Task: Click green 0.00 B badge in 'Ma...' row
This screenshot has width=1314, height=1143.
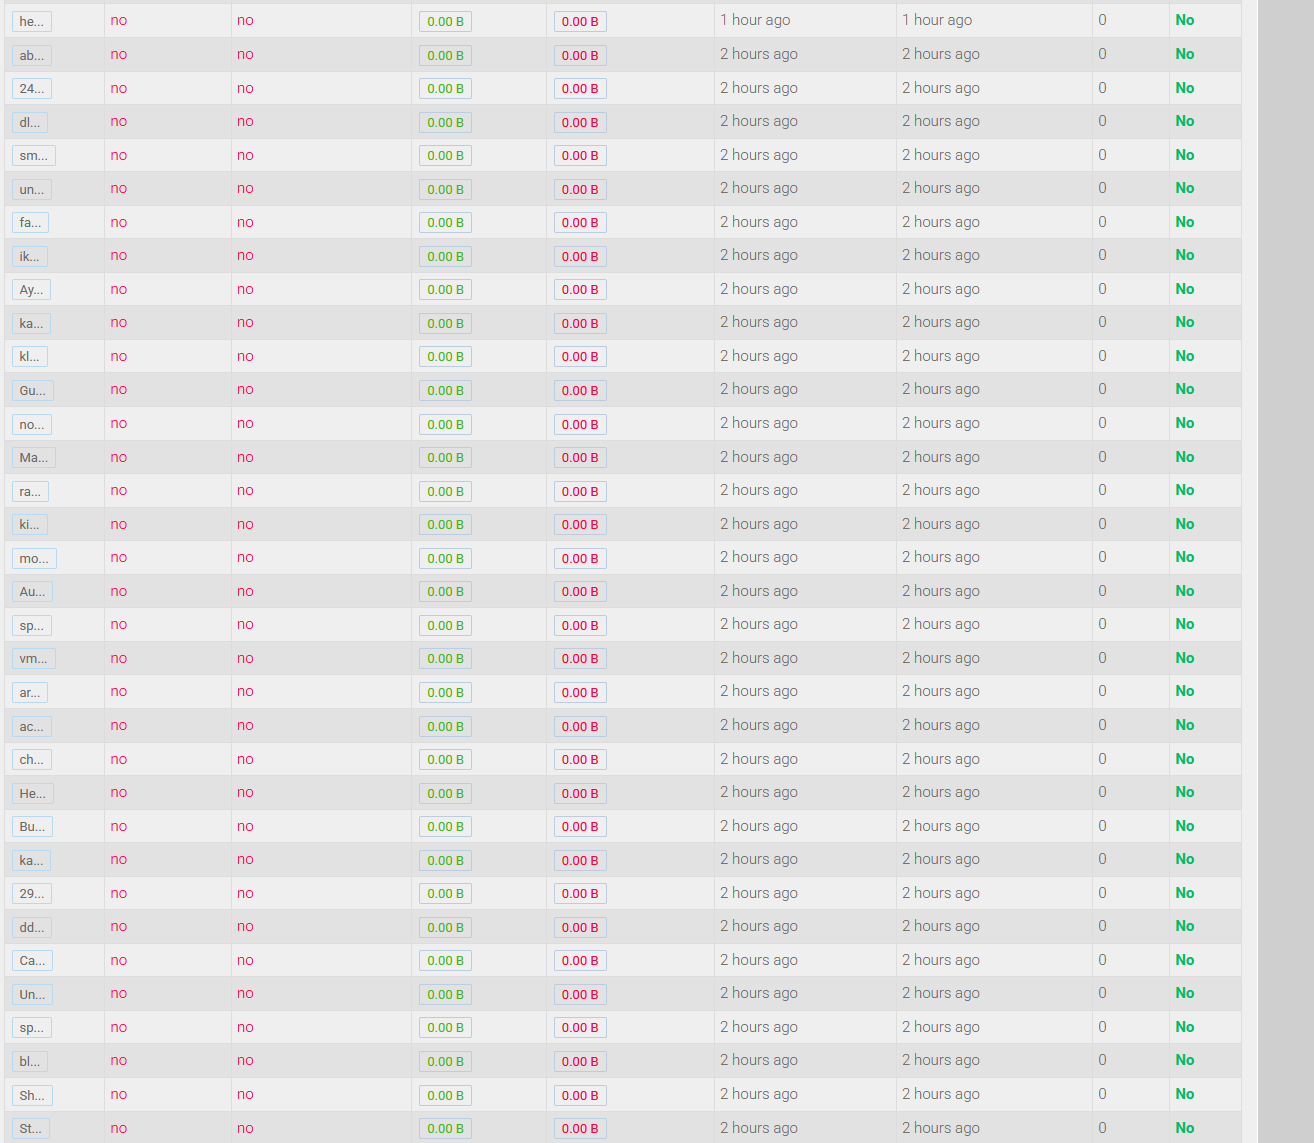Action: (x=445, y=458)
